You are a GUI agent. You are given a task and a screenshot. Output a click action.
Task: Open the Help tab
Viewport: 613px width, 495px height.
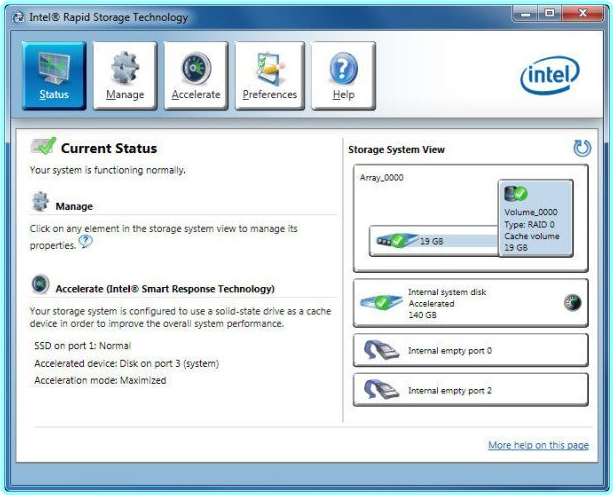[343, 75]
